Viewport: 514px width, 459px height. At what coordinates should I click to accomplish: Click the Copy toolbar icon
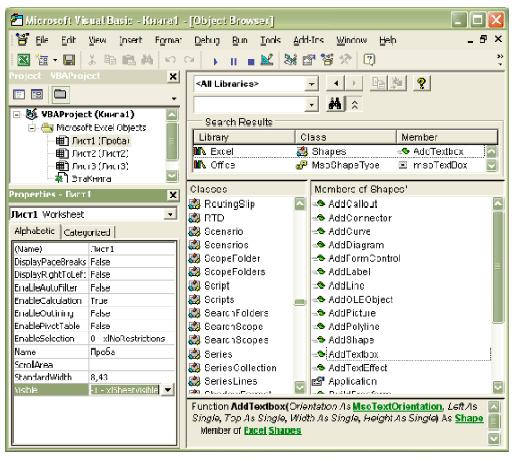[x=110, y=60]
